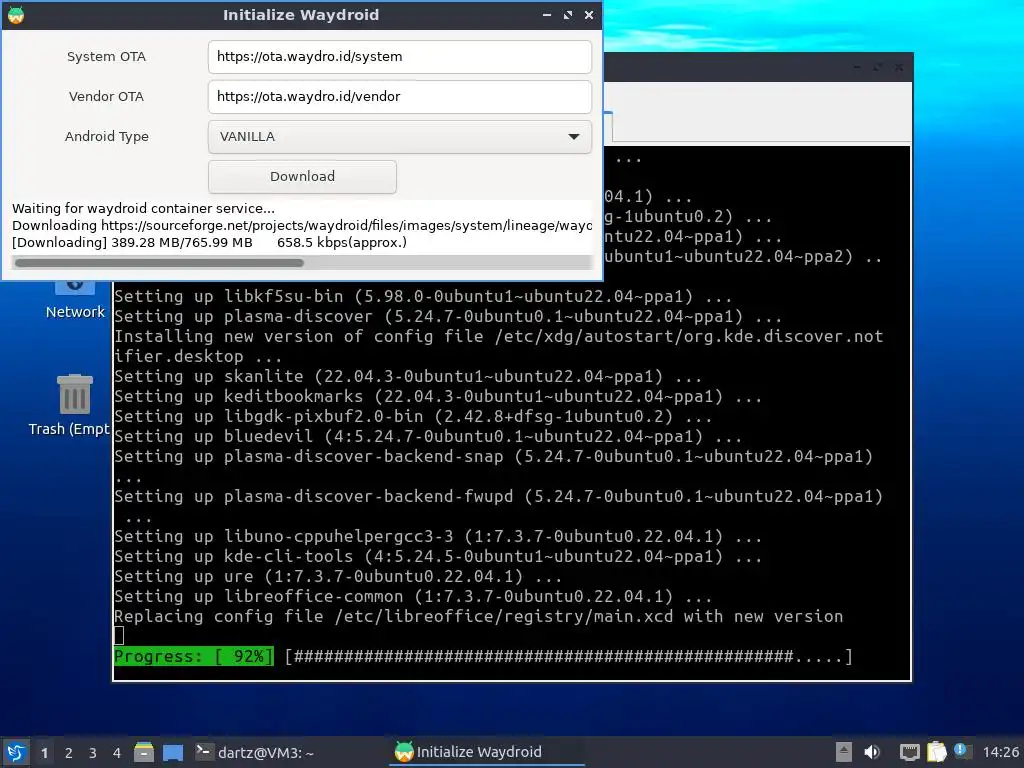
Task: Maximize the Initialize Waydroid window
Action: (568, 14)
